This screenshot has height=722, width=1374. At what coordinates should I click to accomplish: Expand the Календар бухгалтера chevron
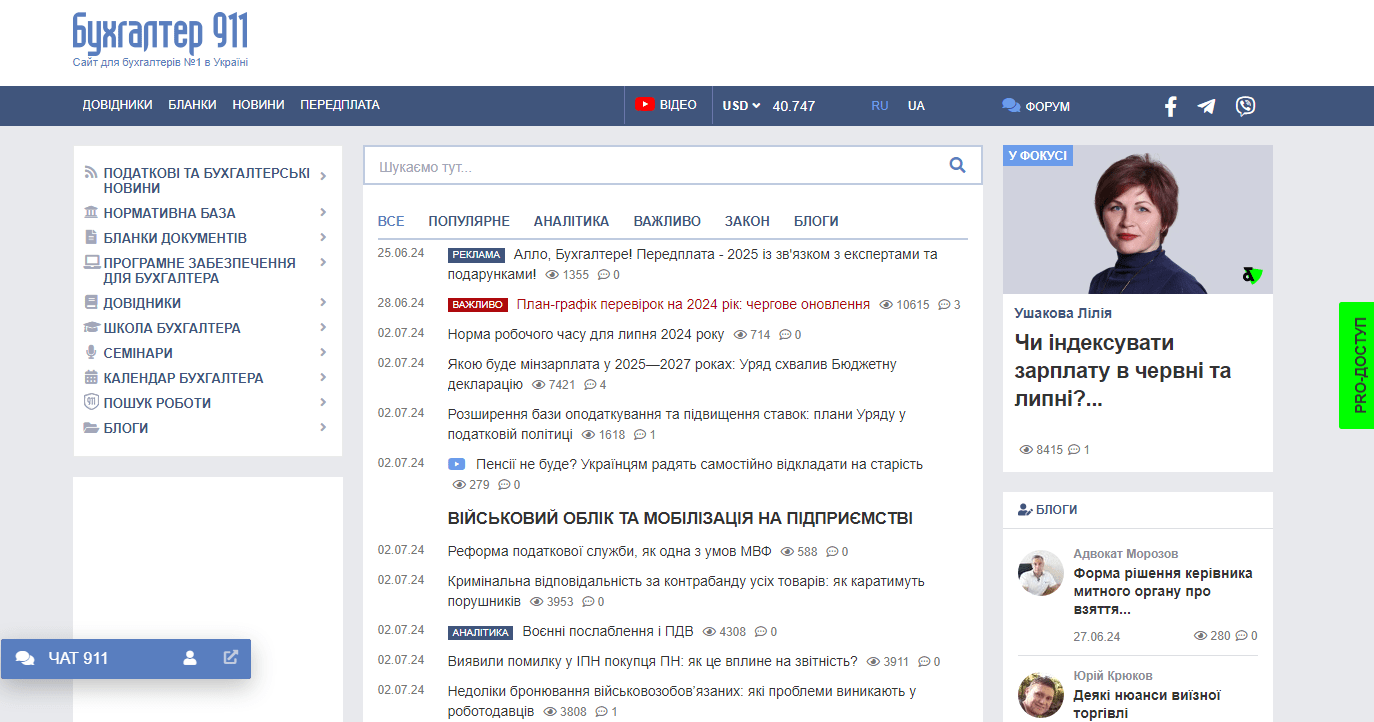(323, 377)
